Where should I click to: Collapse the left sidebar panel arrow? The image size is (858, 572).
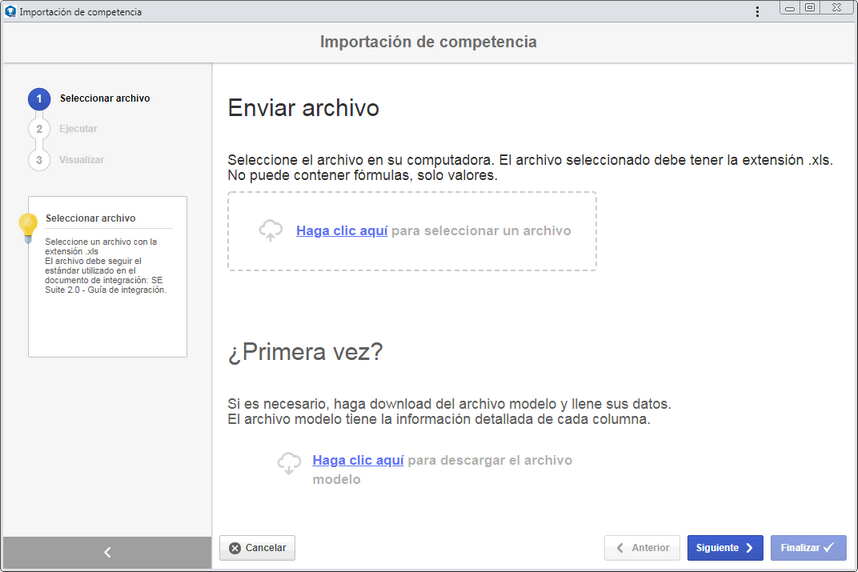[x=107, y=552]
